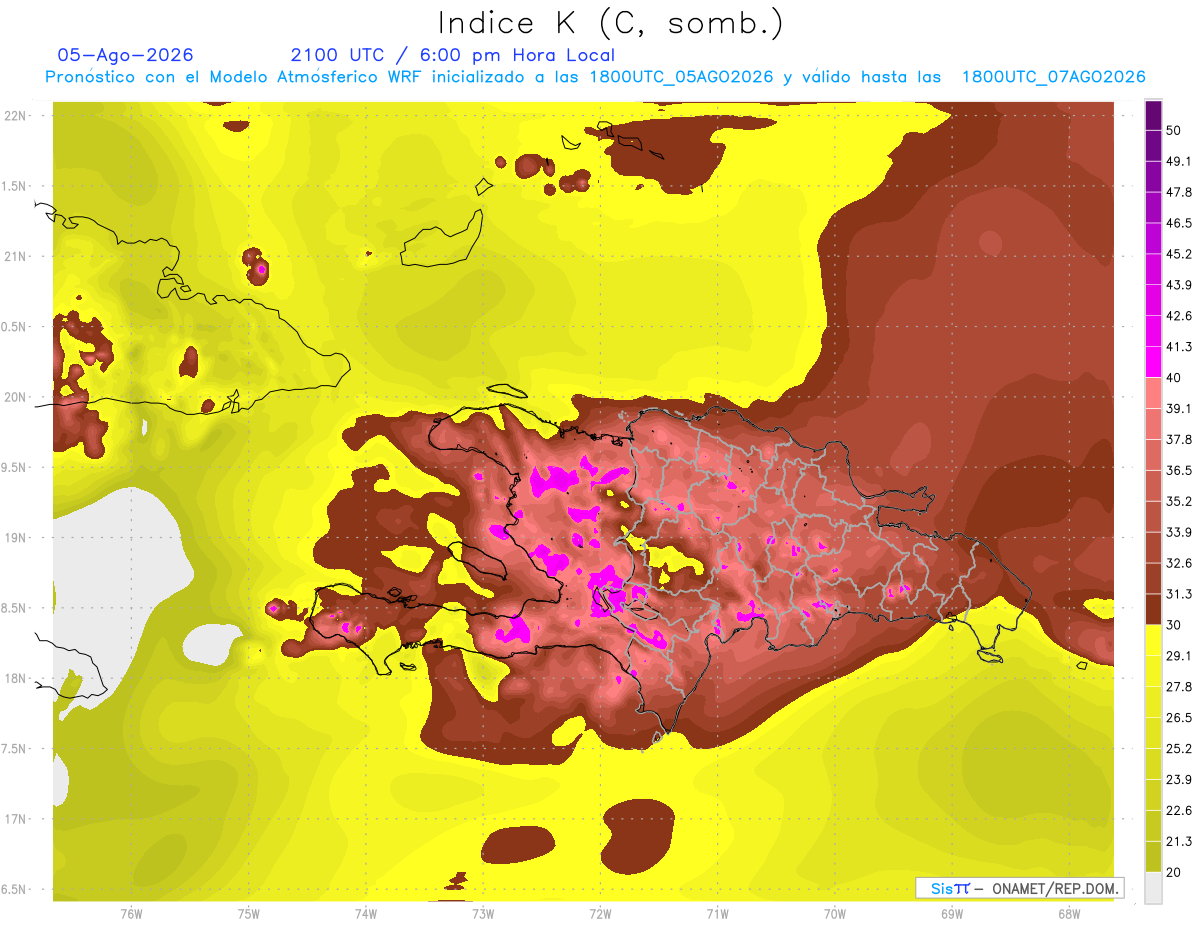Click the colorbar label "37.8"
This screenshot has height=927, width=1200.
[1179, 440]
